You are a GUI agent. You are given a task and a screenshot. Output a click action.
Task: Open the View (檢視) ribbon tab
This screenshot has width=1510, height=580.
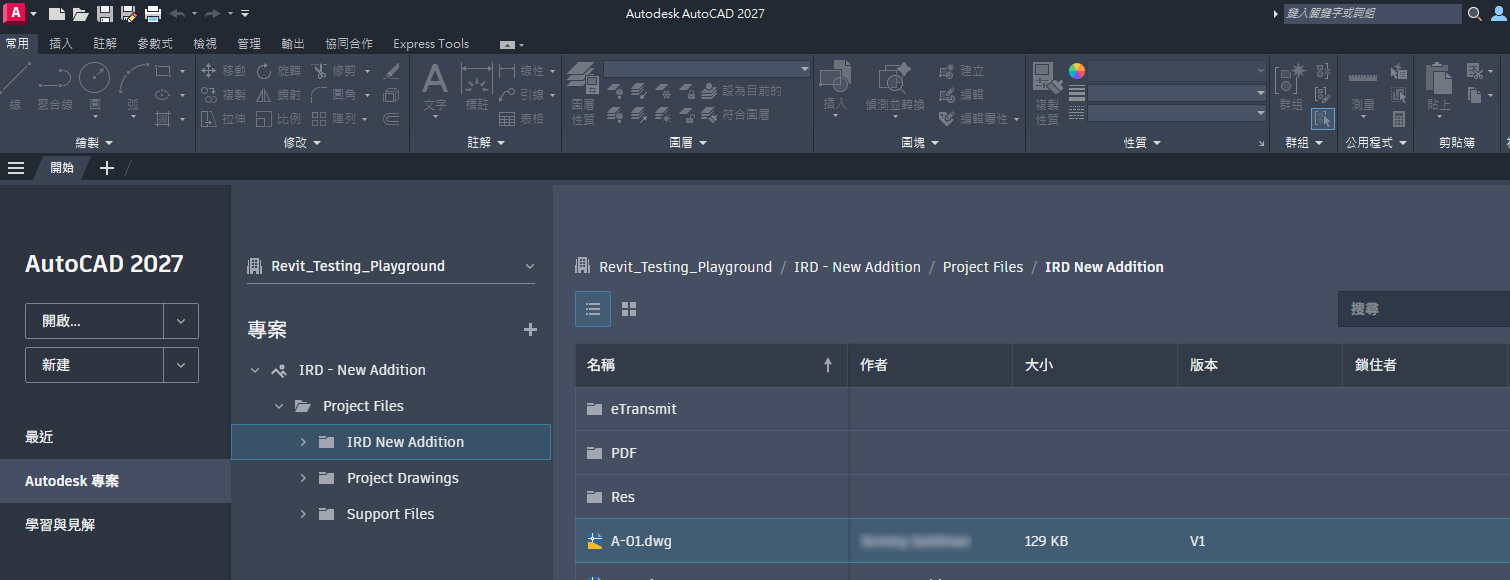coord(205,44)
